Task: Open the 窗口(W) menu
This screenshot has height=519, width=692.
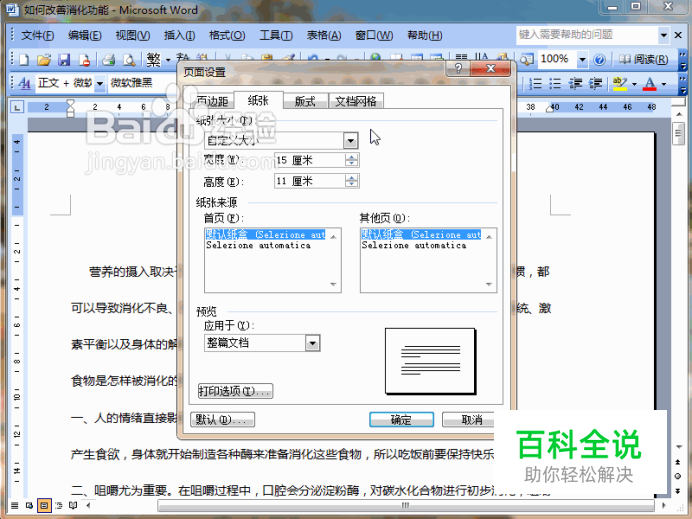Action: [x=374, y=35]
